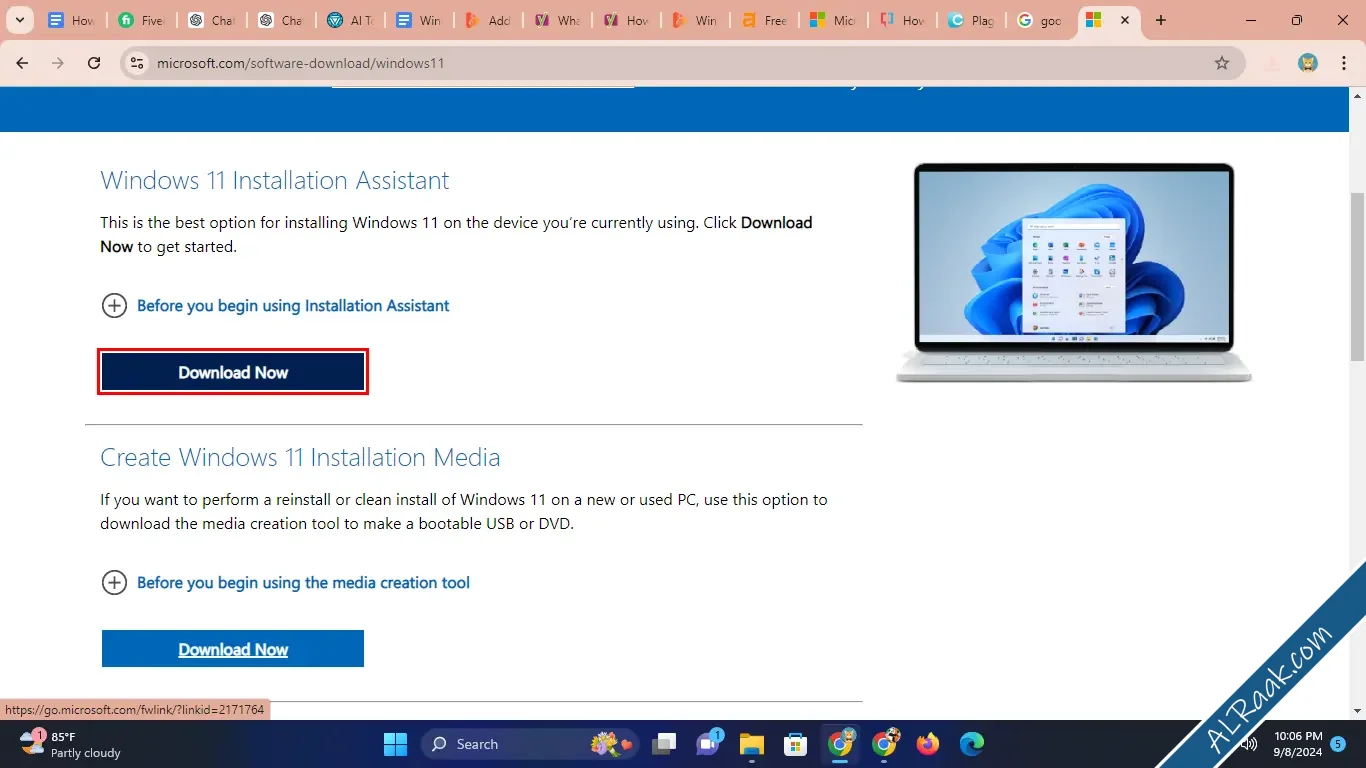Open the tab search dropdown

[x=20, y=20]
